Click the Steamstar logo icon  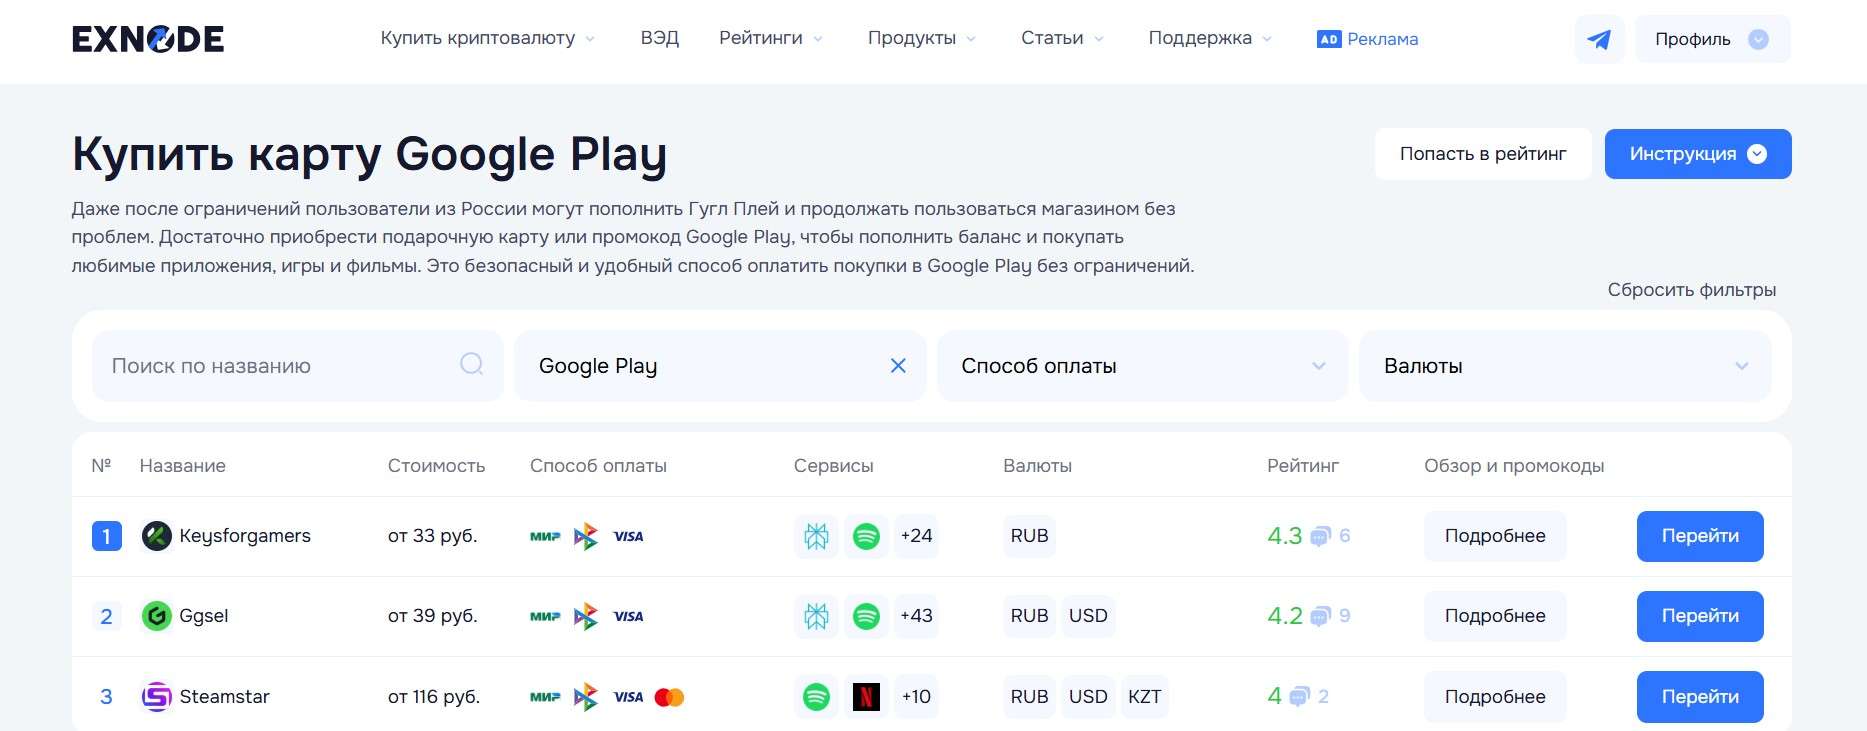[x=156, y=697]
